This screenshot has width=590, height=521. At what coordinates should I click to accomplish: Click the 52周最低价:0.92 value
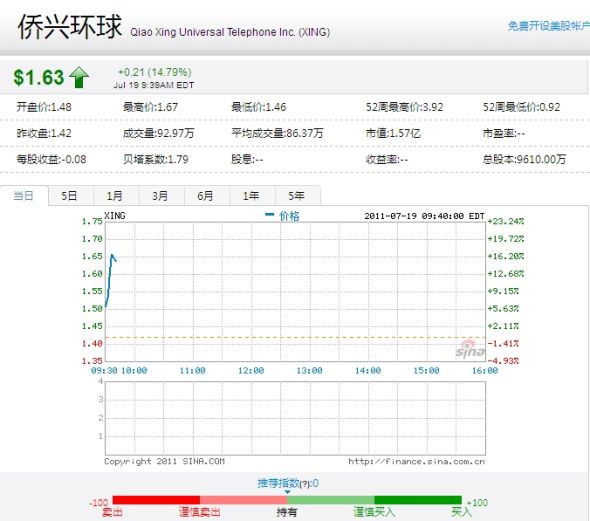point(522,107)
